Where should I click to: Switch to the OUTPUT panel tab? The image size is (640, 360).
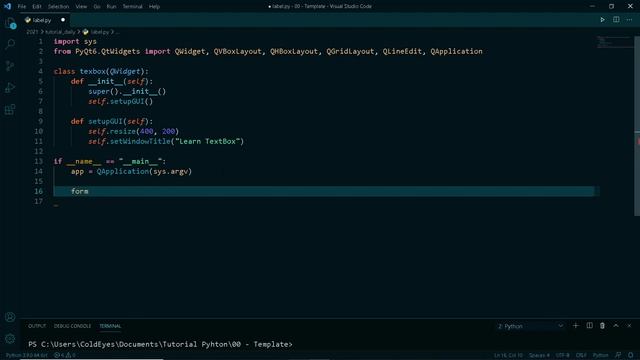(37, 326)
